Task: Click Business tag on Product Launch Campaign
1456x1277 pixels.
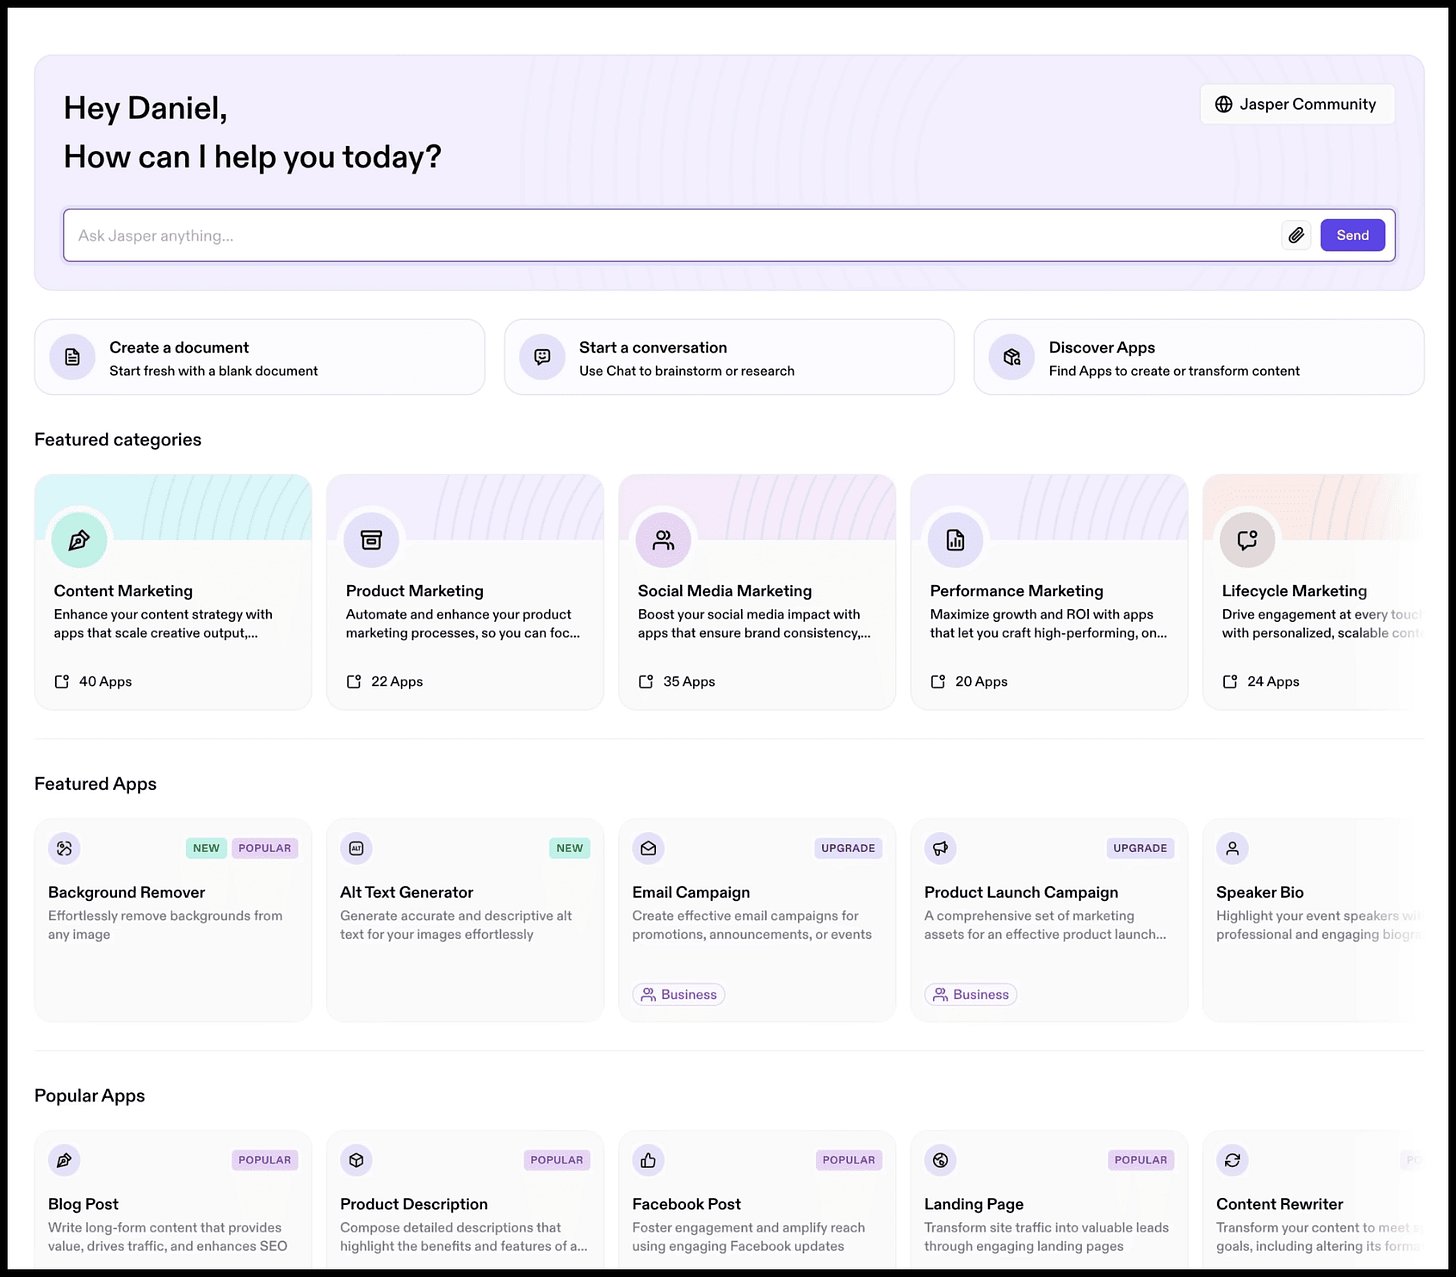Action: (971, 994)
